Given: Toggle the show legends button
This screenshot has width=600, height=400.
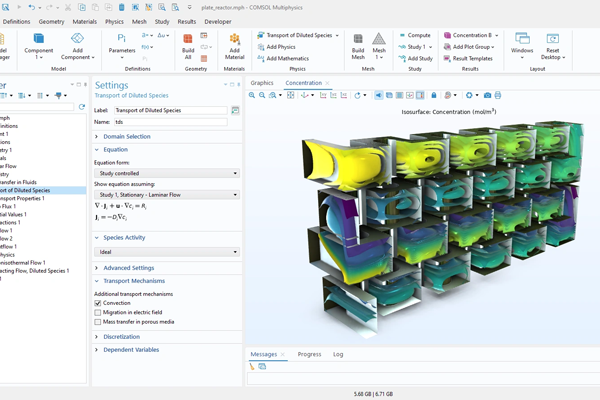Looking at the screenshot, I should click(420, 95).
